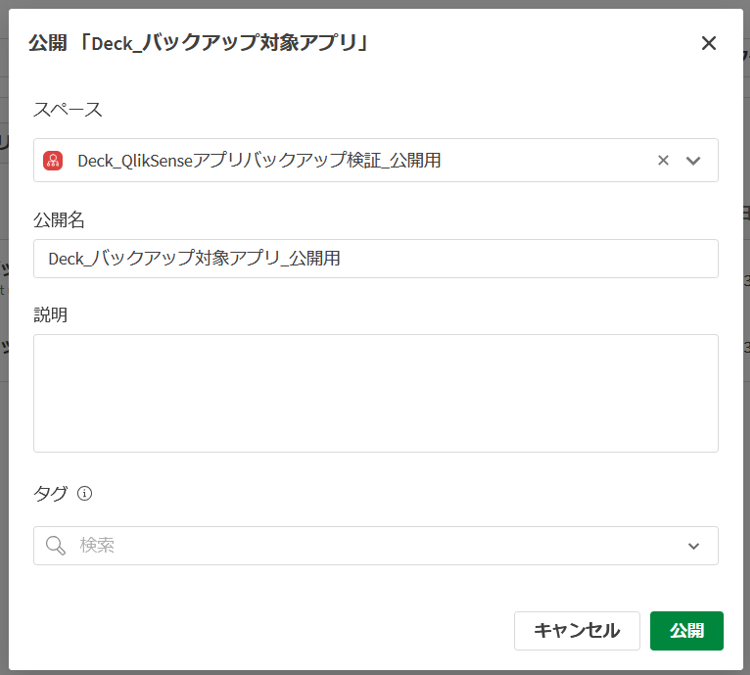Click the スペース label

click(67, 110)
